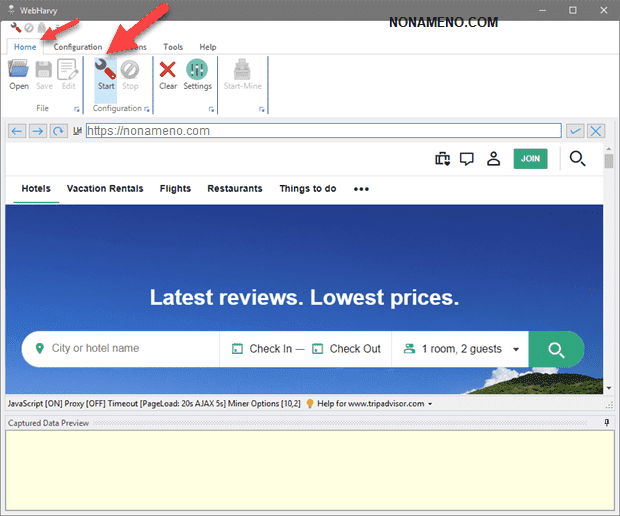This screenshot has height=516, width=620.
Task: Click the Captured Data Preview yellow area
Action: point(310,470)
